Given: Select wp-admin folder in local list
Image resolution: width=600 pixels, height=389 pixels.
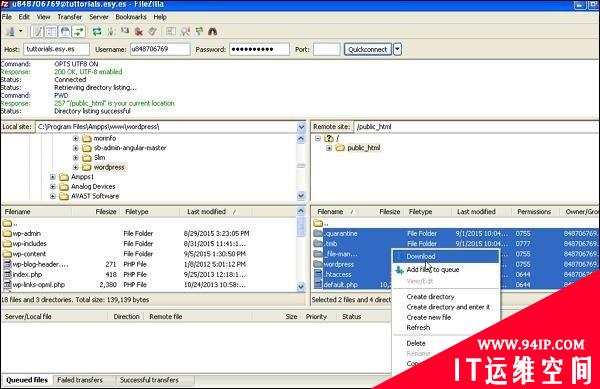Looking at the screenshot, I should tap(26, 233).
